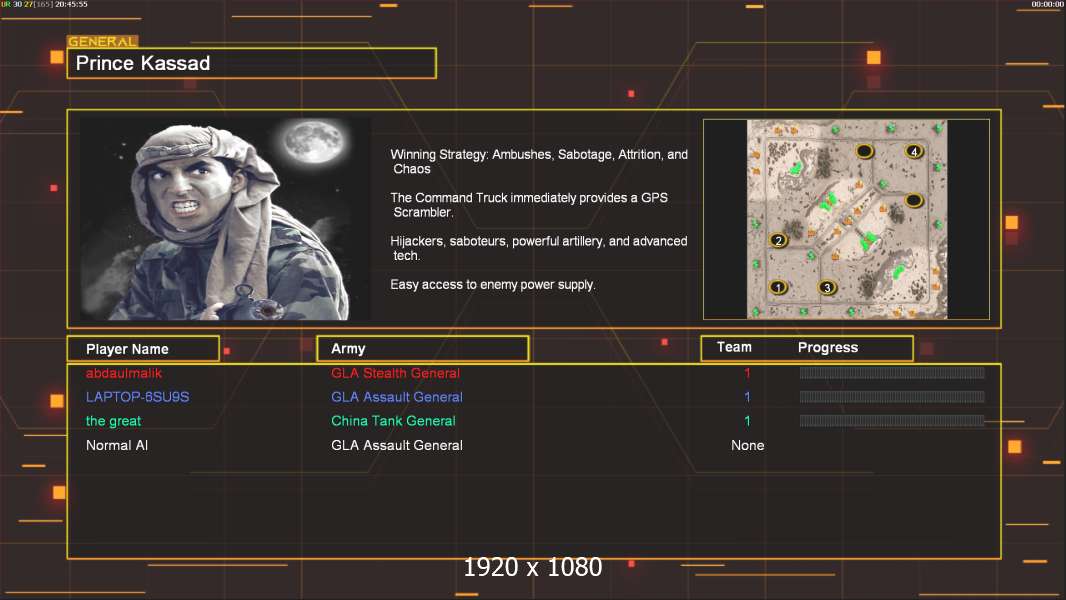This screenshot has width=1066, height=600.
Task: Click start position marker 1 on minimap
Action: point(779,288)
